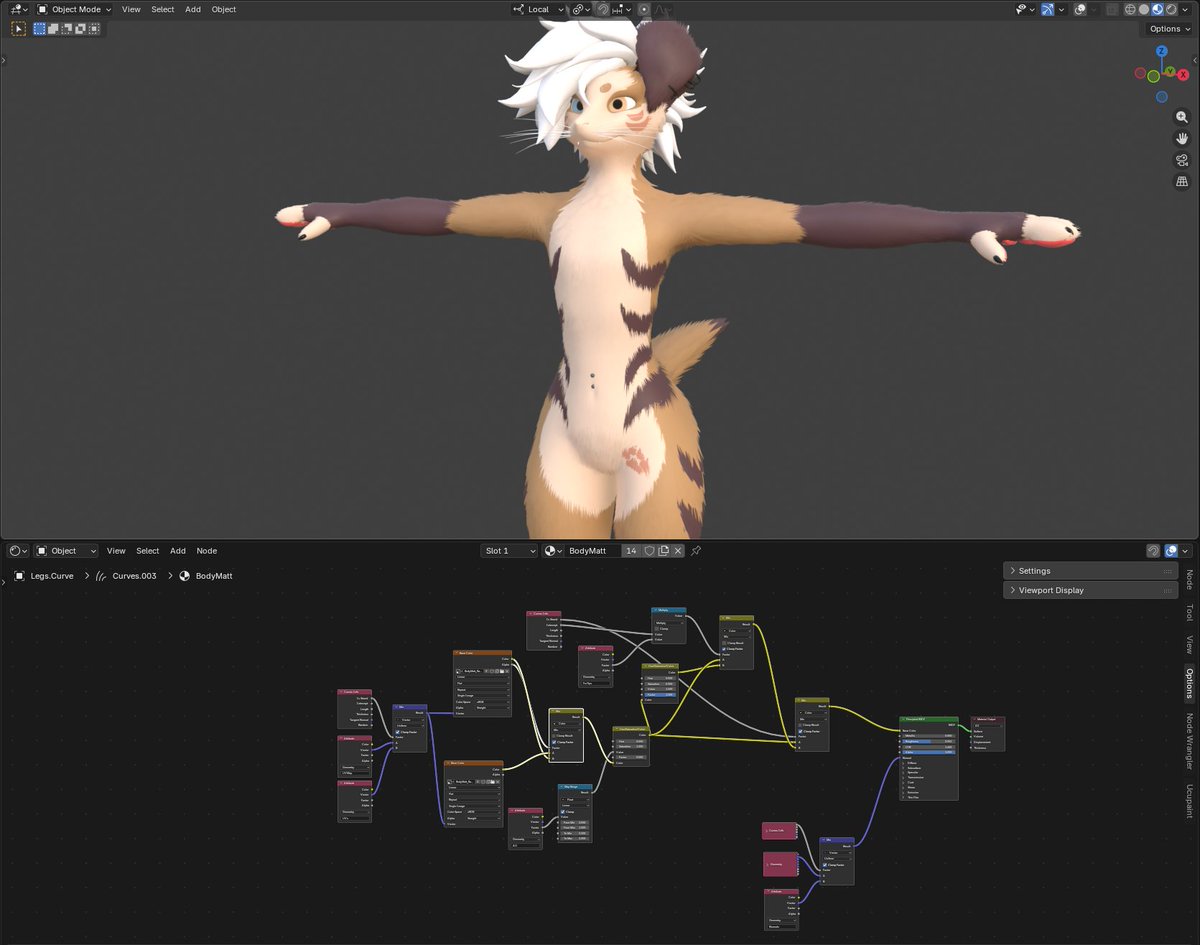Viewport: 1200px width, 945px height.
Task: Click Legs.Curve in the breadcrumb
Action: coord(52,576)
